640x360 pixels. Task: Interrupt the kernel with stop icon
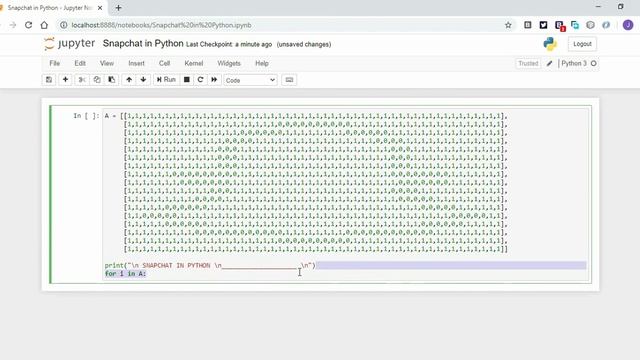pos(187,80)
